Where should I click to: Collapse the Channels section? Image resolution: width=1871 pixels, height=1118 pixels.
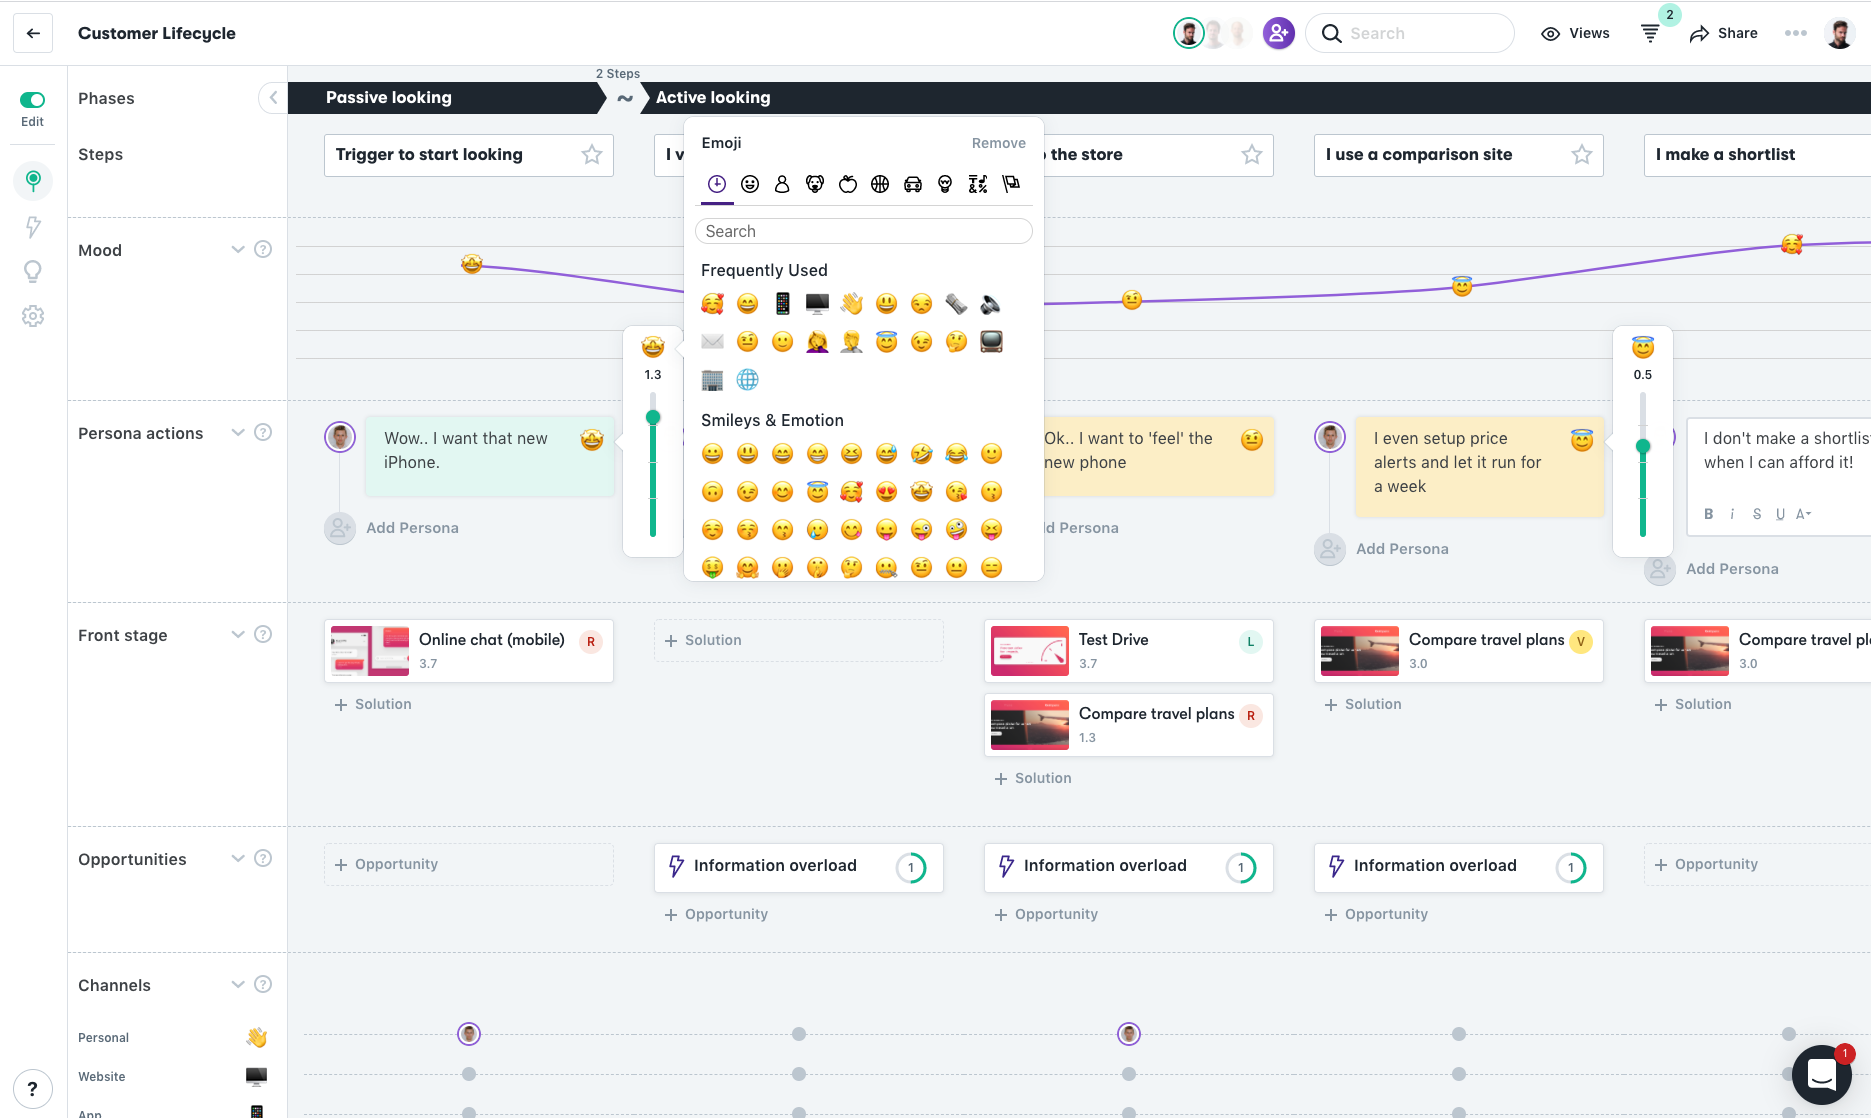(238, 984)
